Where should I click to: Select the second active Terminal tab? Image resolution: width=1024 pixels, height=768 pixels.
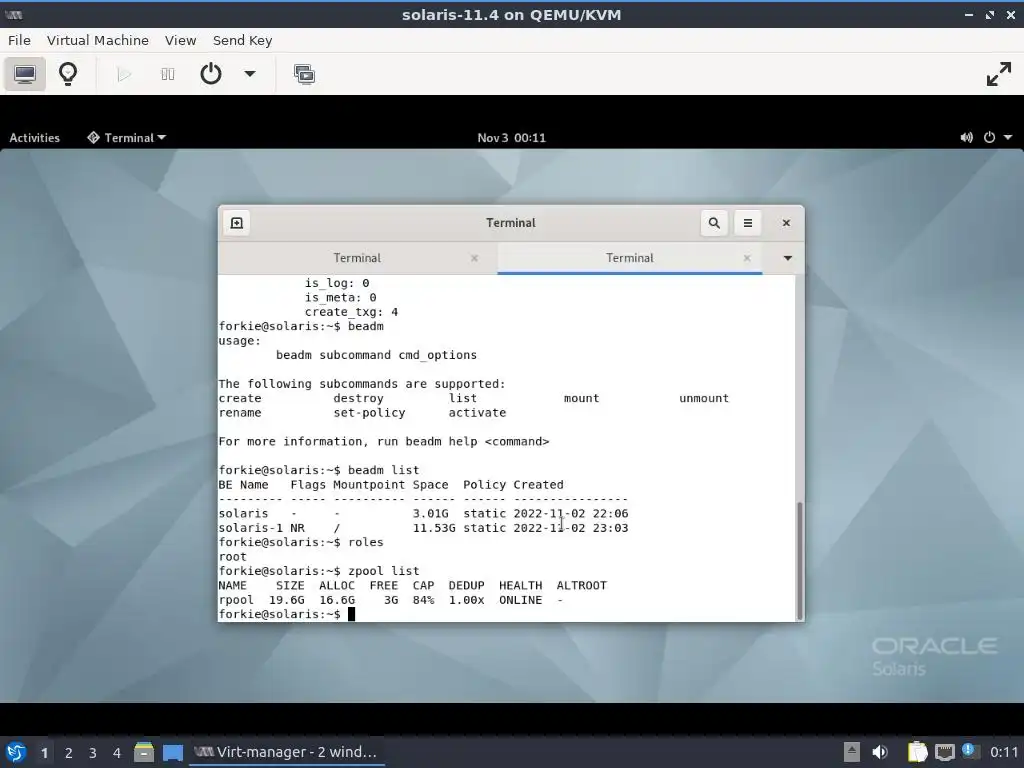[x=630, y=258]
